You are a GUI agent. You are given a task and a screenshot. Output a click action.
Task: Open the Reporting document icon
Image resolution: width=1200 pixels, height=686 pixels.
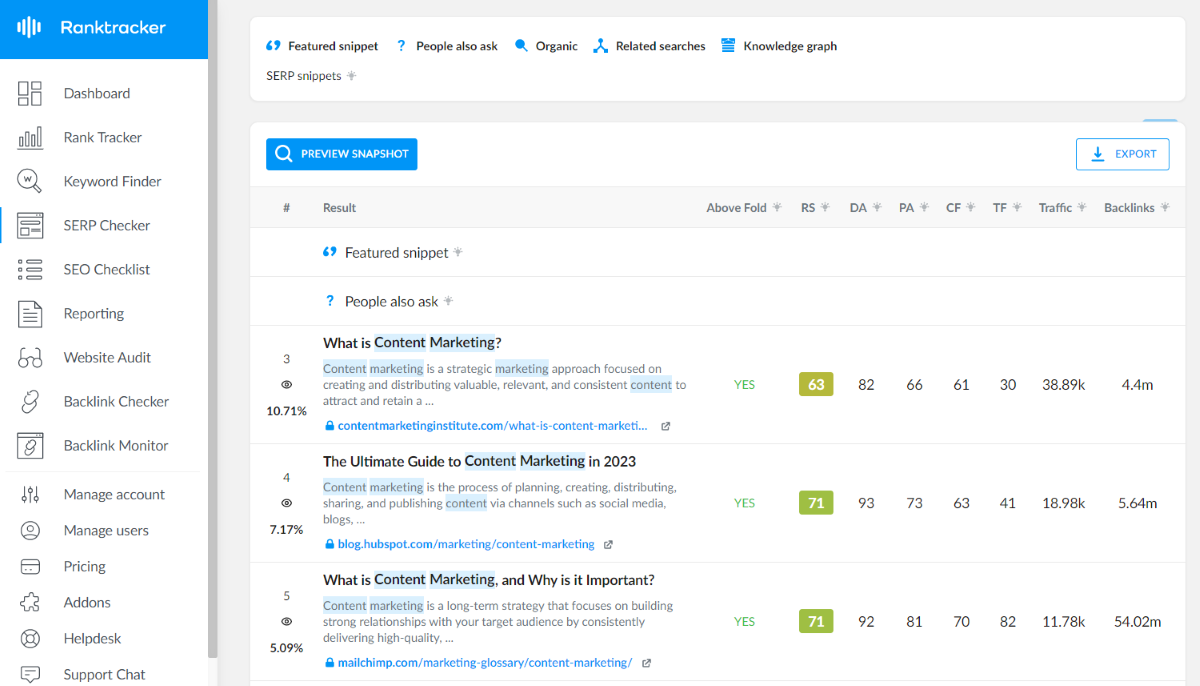[x=30, y=313]
